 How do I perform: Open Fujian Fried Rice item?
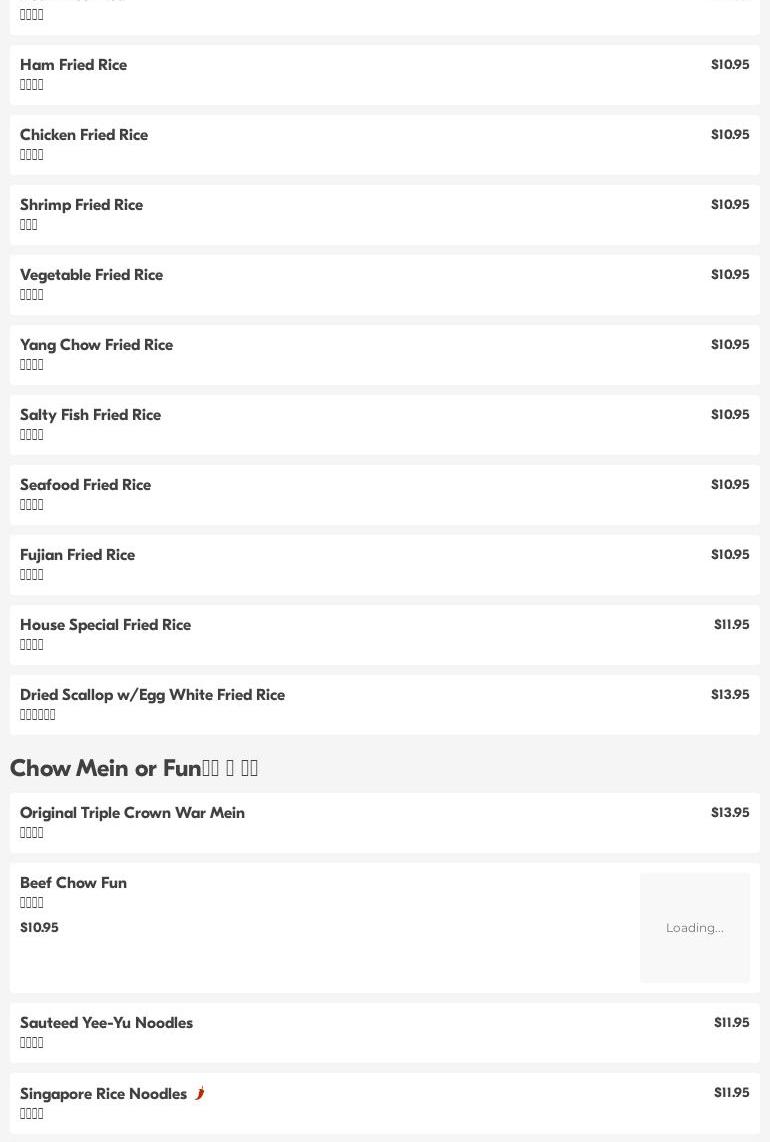78,555
